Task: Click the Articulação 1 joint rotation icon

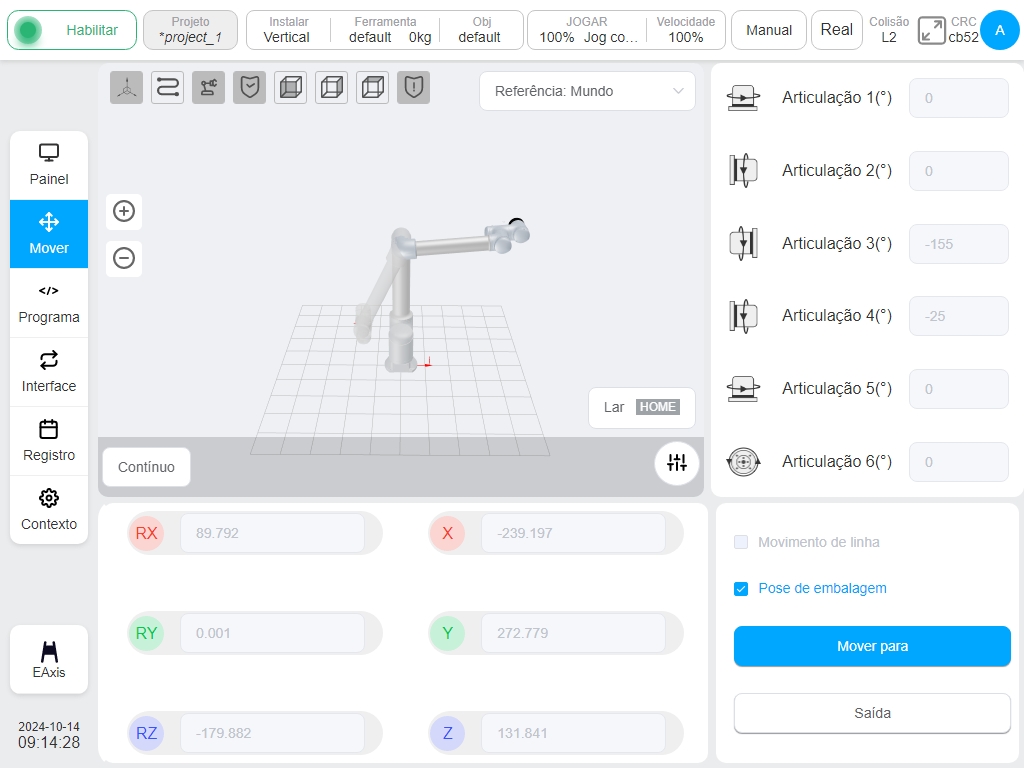Action: tap(743, 98)
